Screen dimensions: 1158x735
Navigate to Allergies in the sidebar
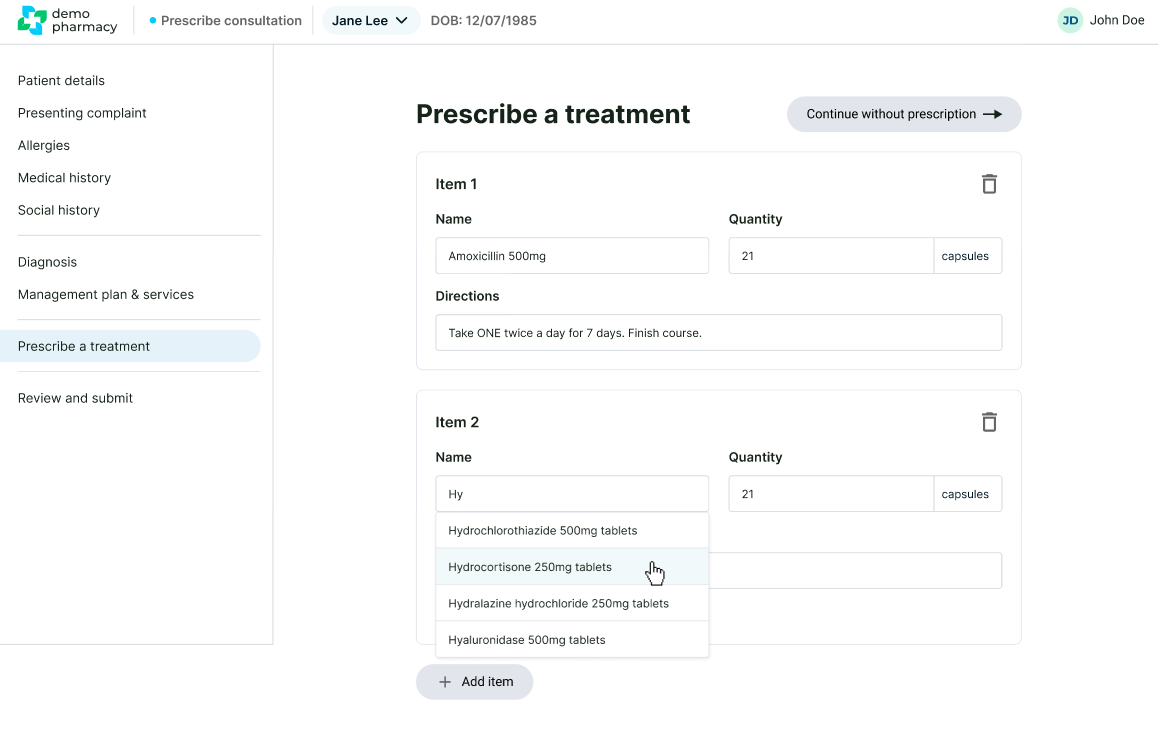(44, 146)
